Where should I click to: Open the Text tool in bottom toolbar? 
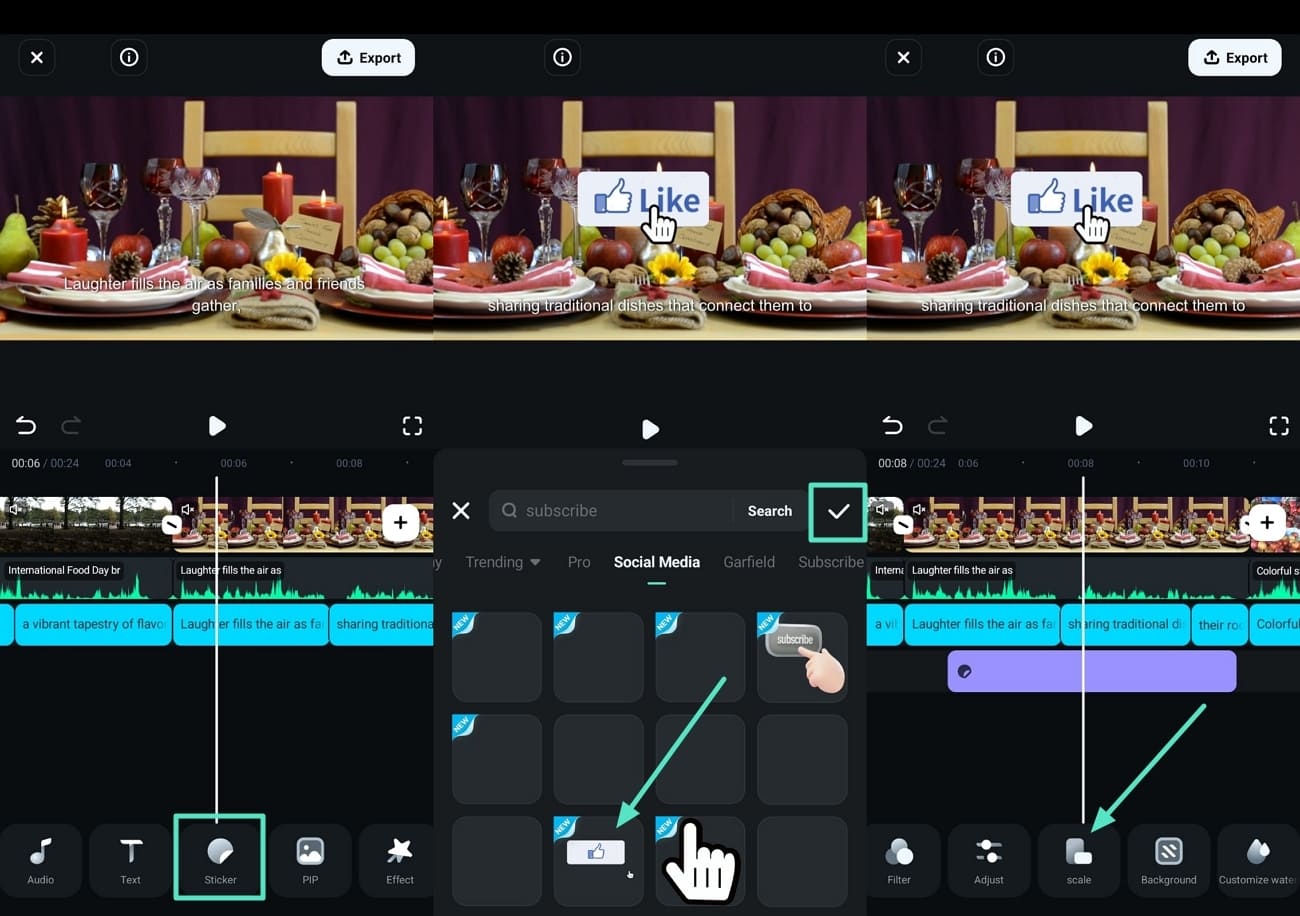click(x=131, y=861)
